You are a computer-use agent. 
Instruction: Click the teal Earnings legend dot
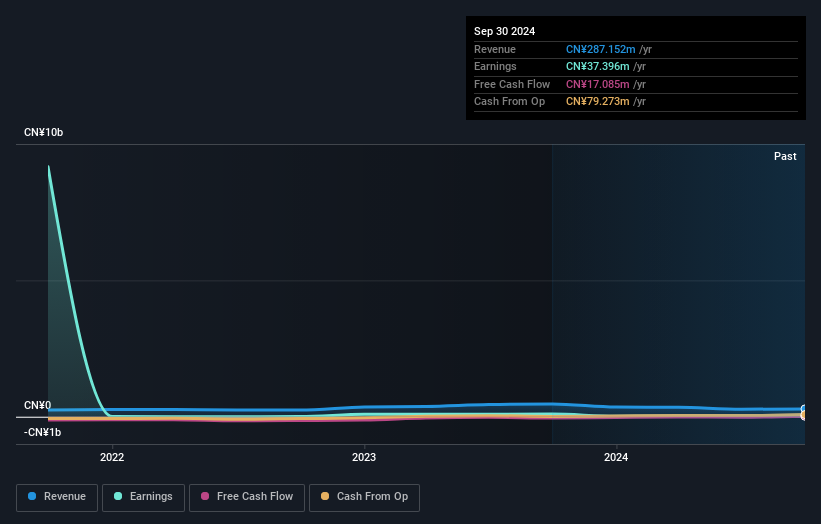[118, 496]
